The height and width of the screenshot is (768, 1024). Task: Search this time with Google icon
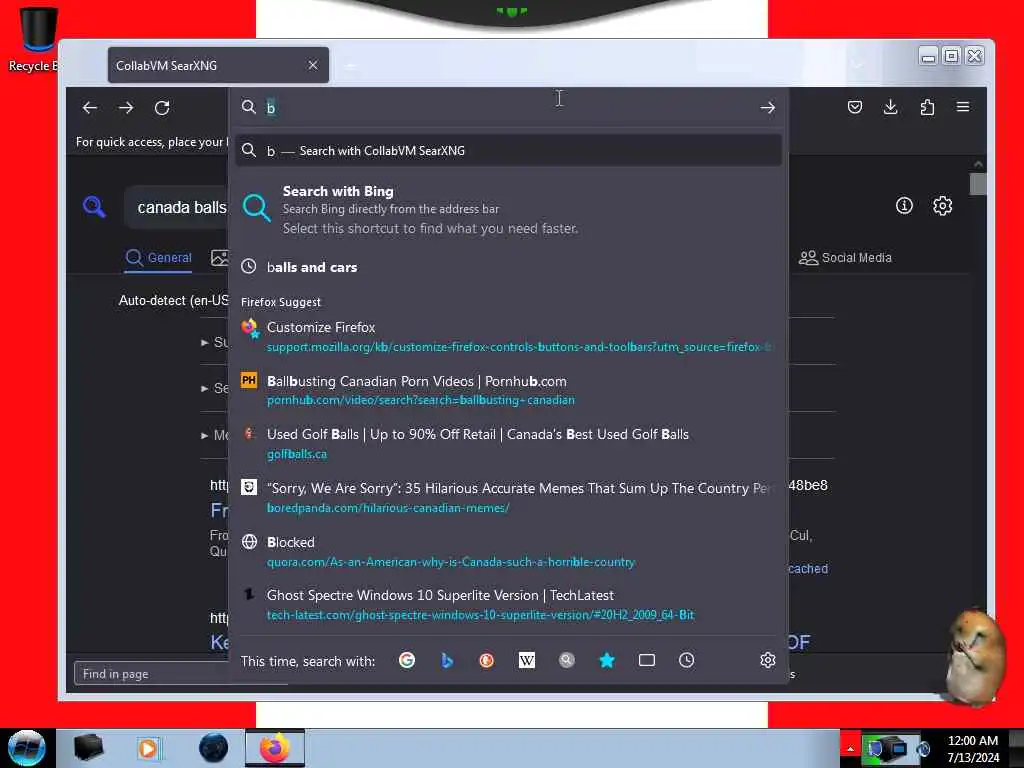pyautogui.click(x=407, y=660)
